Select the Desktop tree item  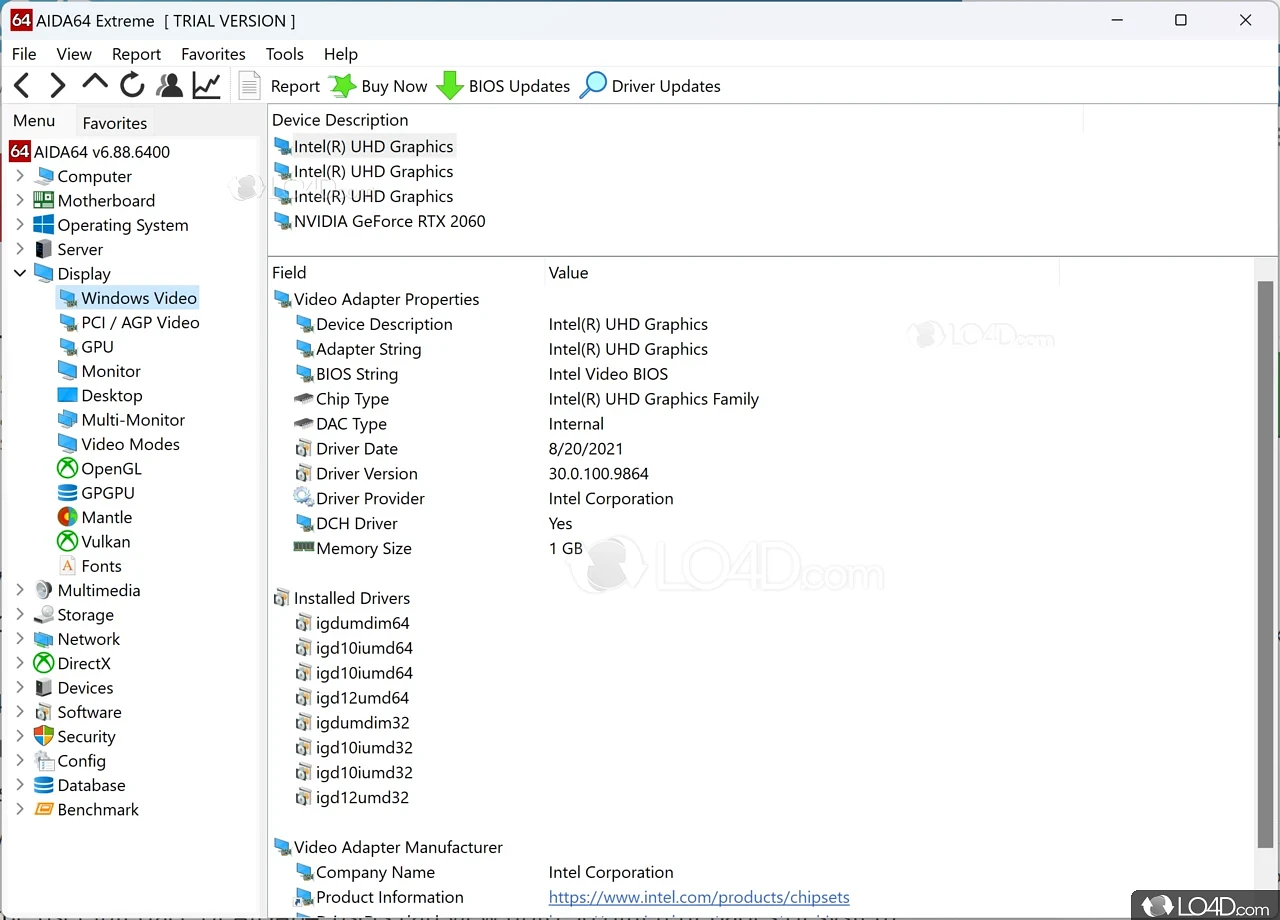[x=100, y=396]
